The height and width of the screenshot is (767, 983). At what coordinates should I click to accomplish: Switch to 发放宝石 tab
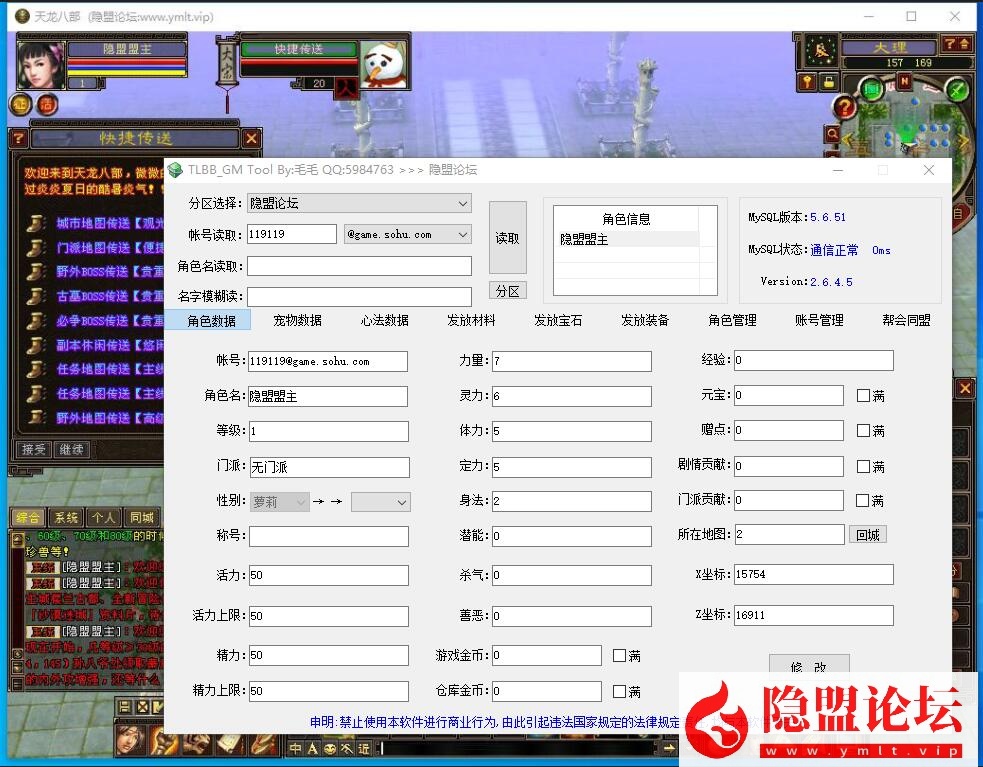557,320
